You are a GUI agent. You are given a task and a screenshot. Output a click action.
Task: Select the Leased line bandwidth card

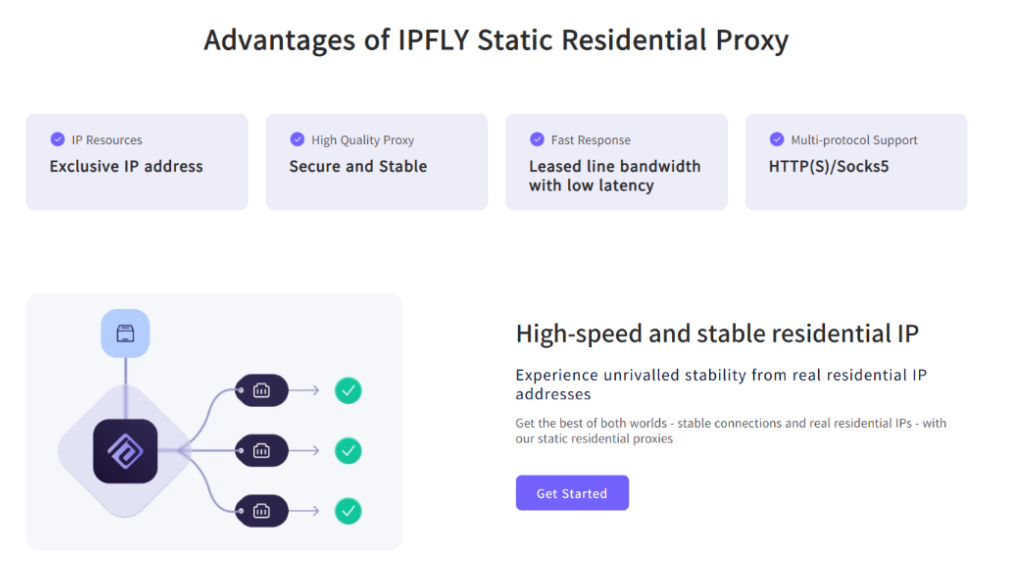pyautogui.click(x=616, y=162)
